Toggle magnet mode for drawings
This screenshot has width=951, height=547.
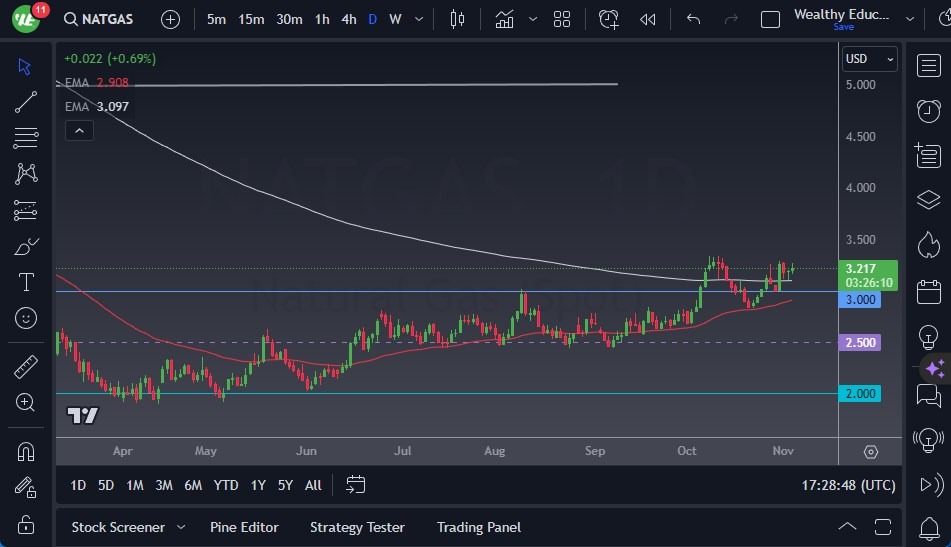[26, 452]
